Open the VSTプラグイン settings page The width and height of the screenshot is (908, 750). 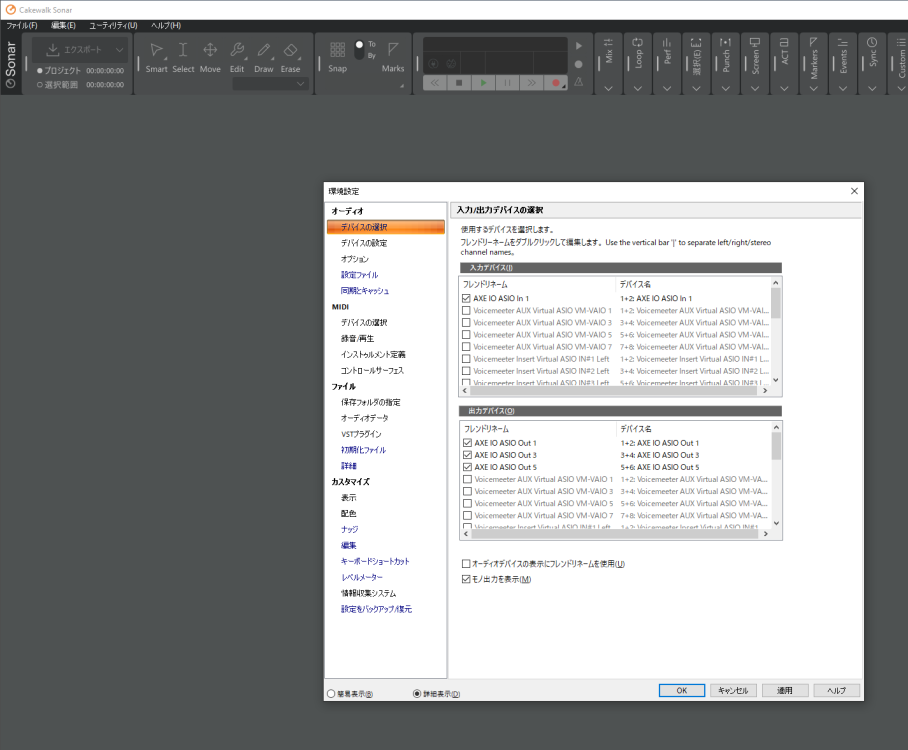[x=361, y=434]
